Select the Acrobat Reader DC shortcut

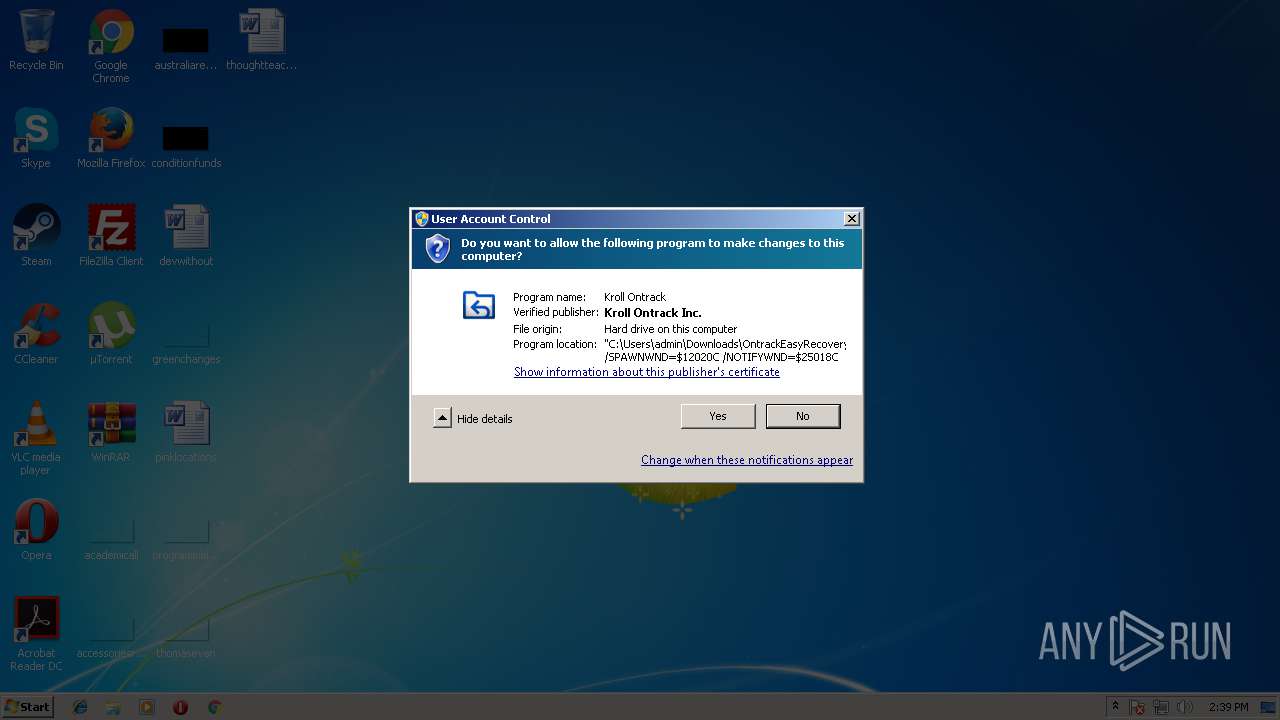(36, 634)
